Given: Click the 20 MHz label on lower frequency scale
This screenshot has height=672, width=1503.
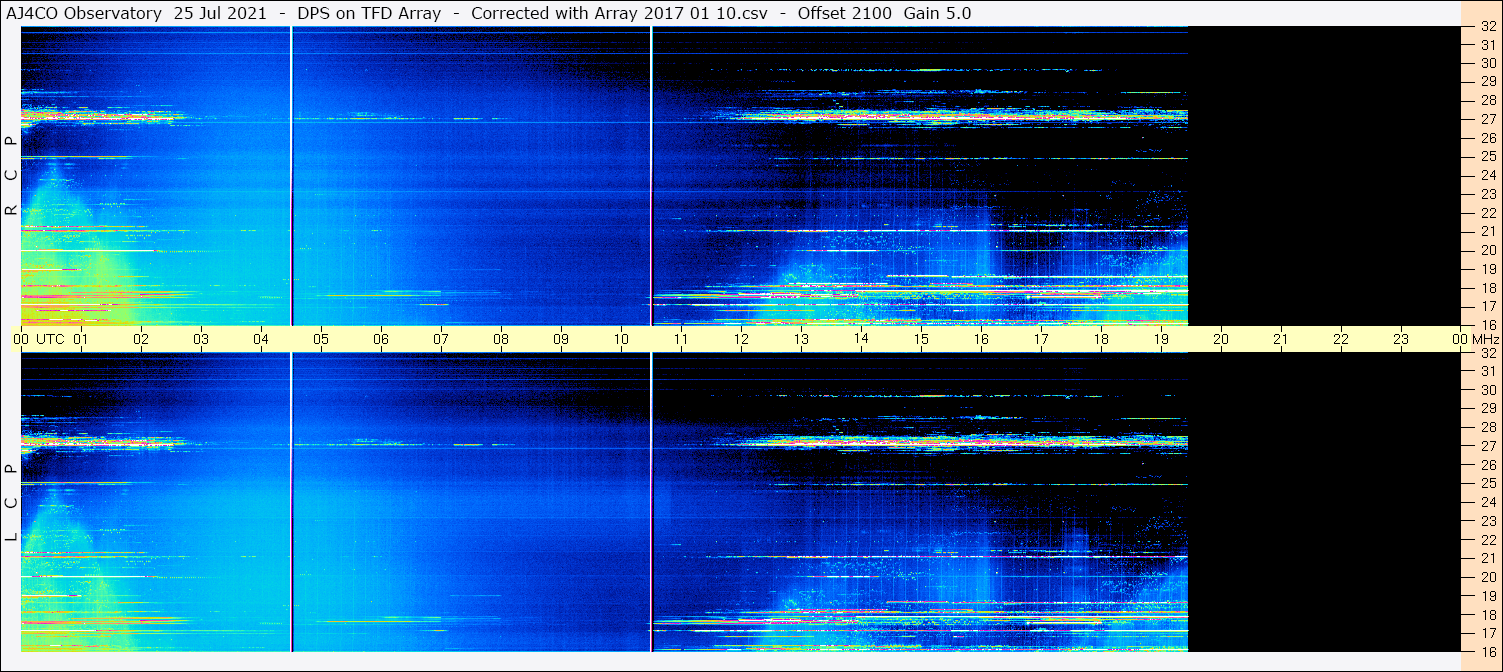Looking at the screenshot, I should (1487, 577).
